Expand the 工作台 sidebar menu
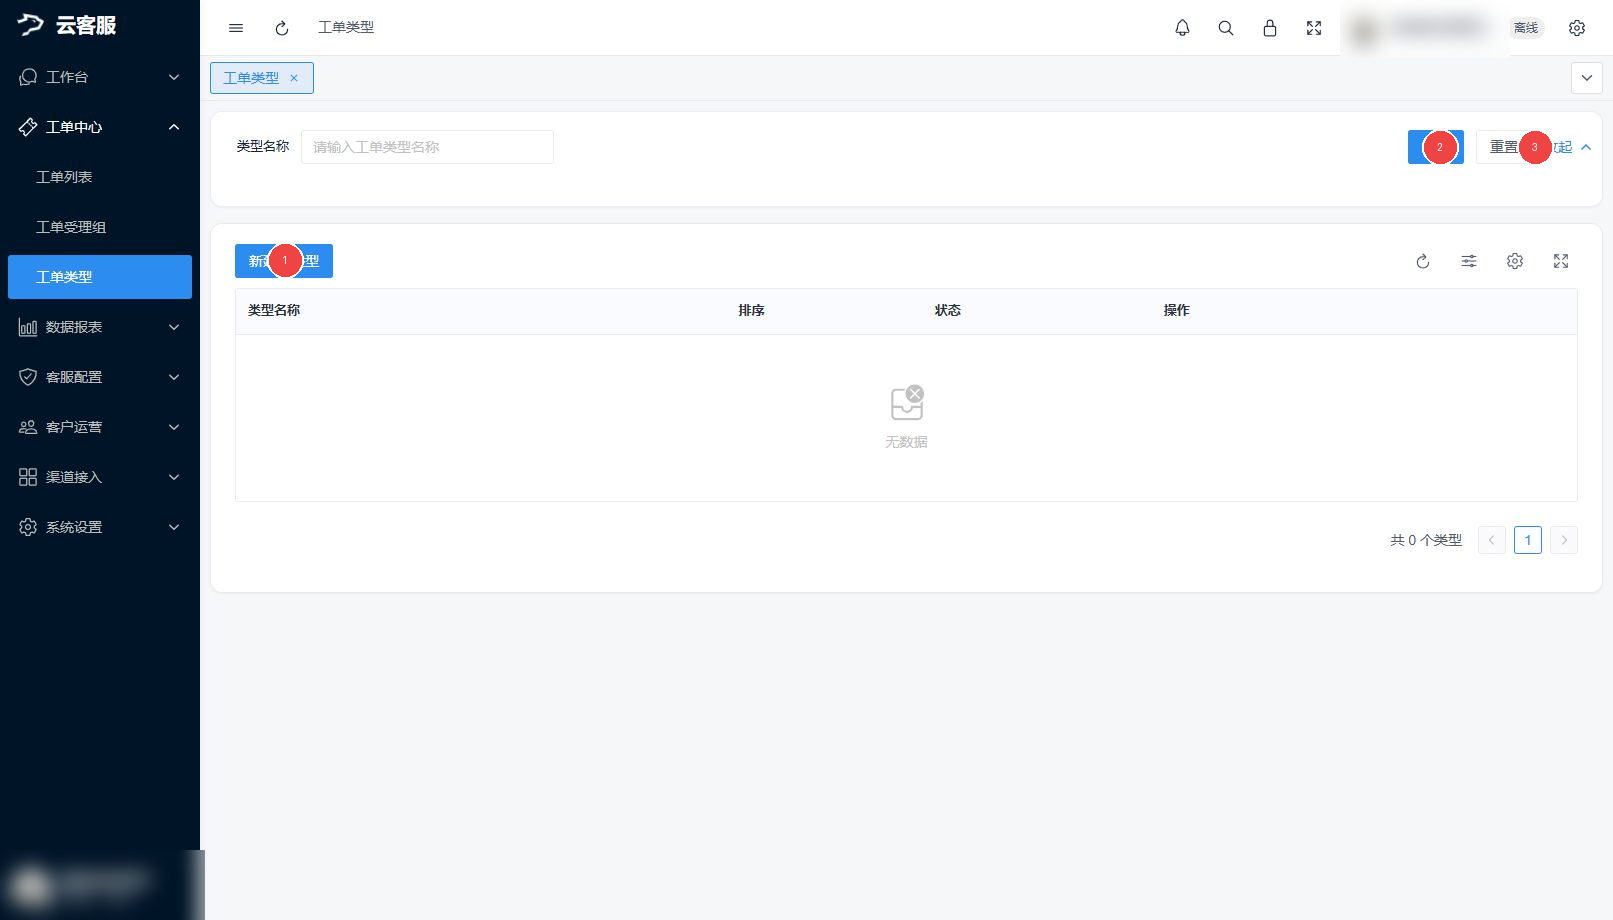This screenshot has height=920, width=1613. (x=100, y=77)
